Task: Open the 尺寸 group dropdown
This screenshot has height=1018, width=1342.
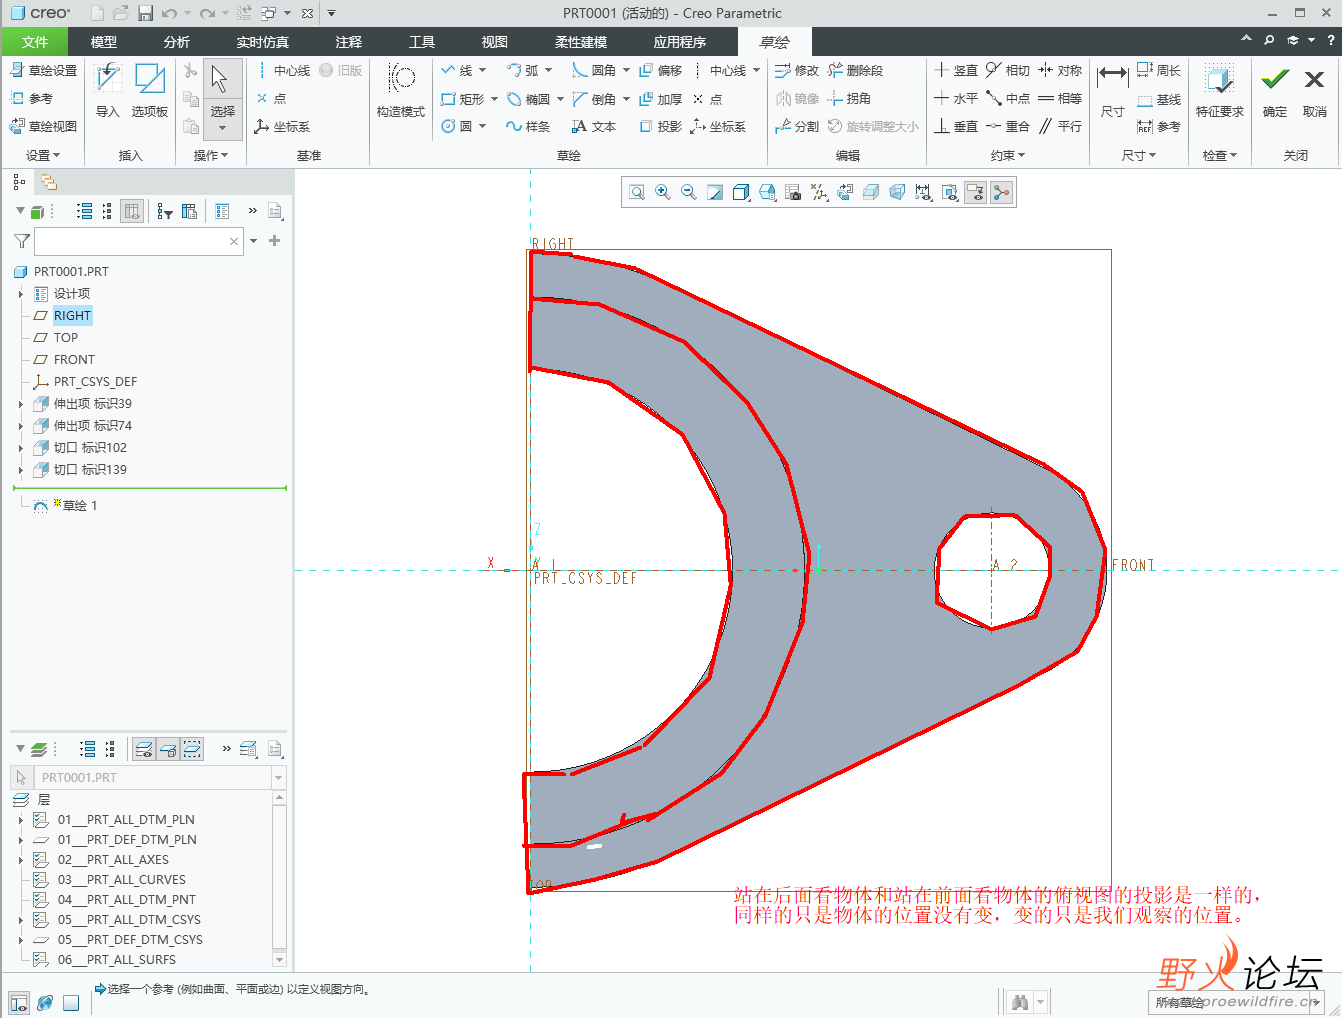Action: (x=1139, y=155)
